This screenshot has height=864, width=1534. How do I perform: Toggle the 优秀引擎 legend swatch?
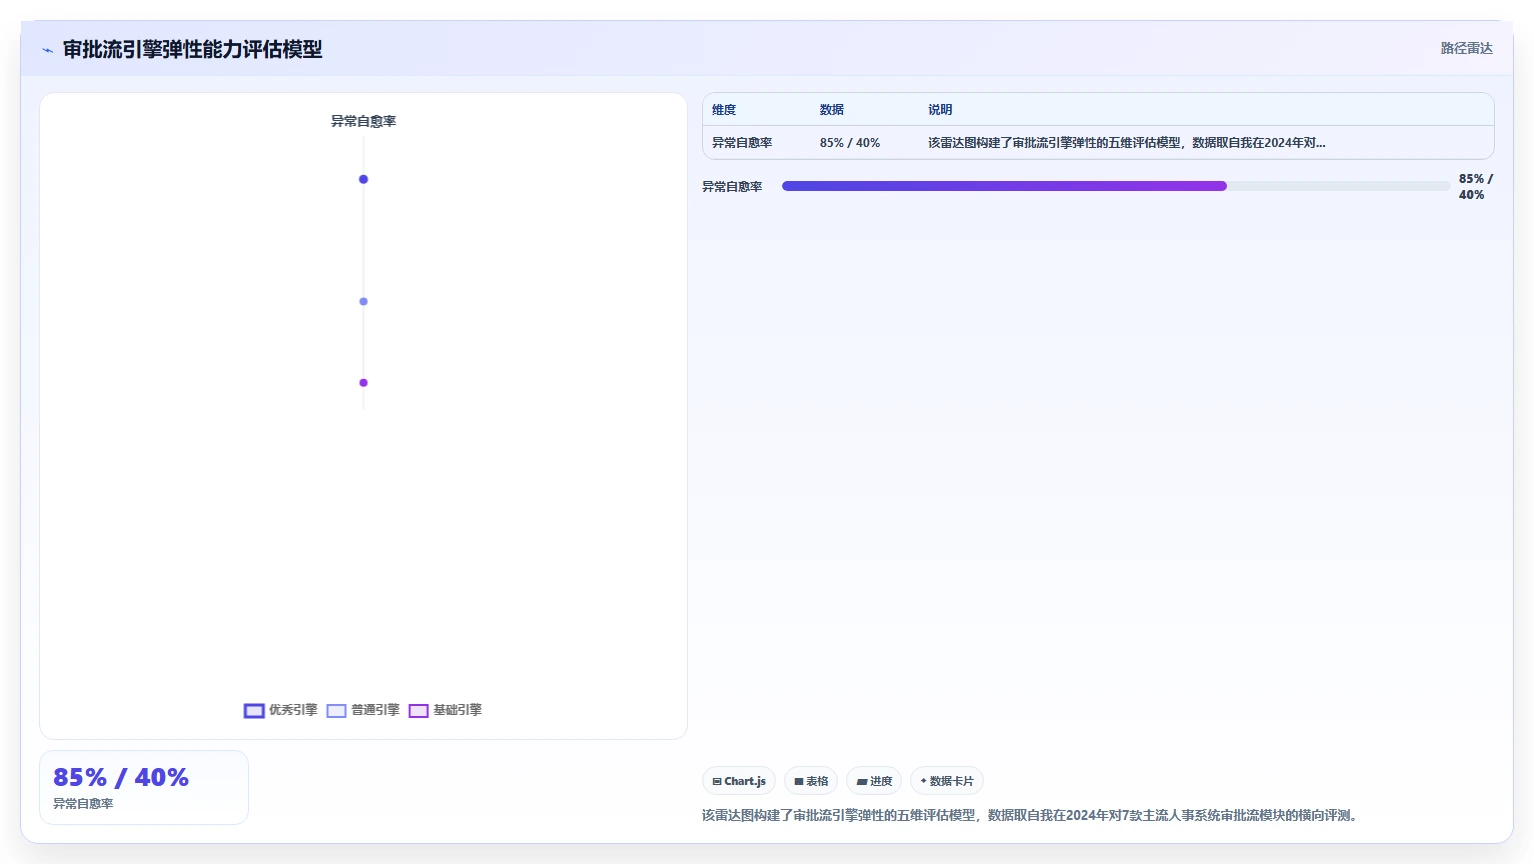[254, 711]
